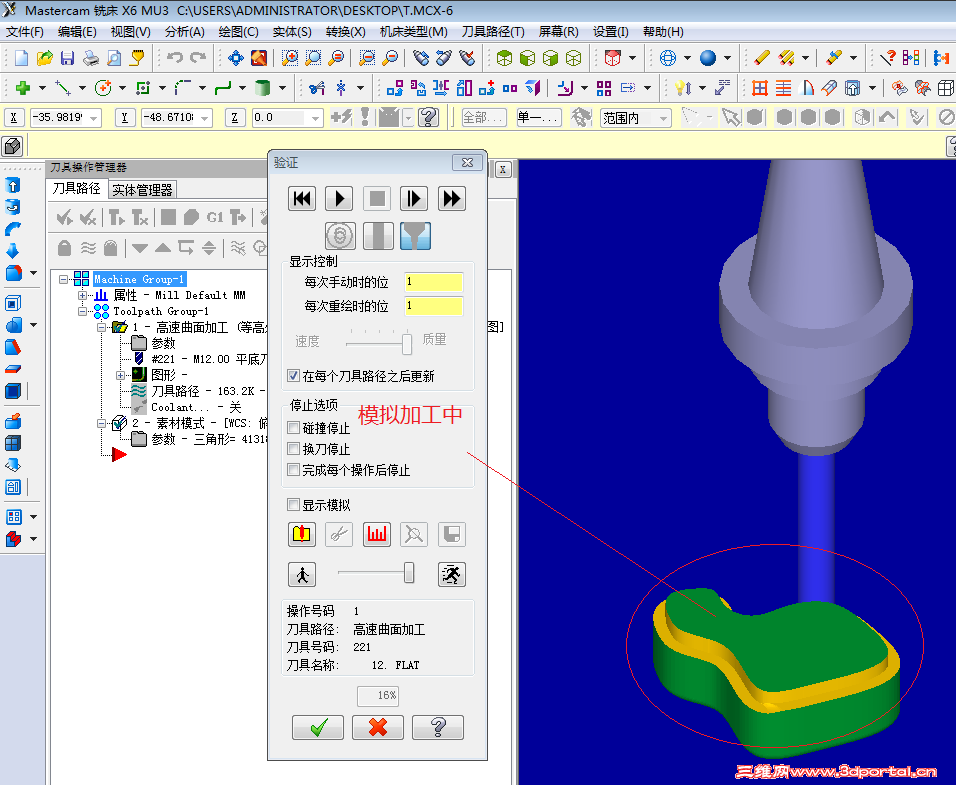This screenshot has width=956, height=785.
Task: Click the yellow stock options icon
Action: click(x=302, y=535)
